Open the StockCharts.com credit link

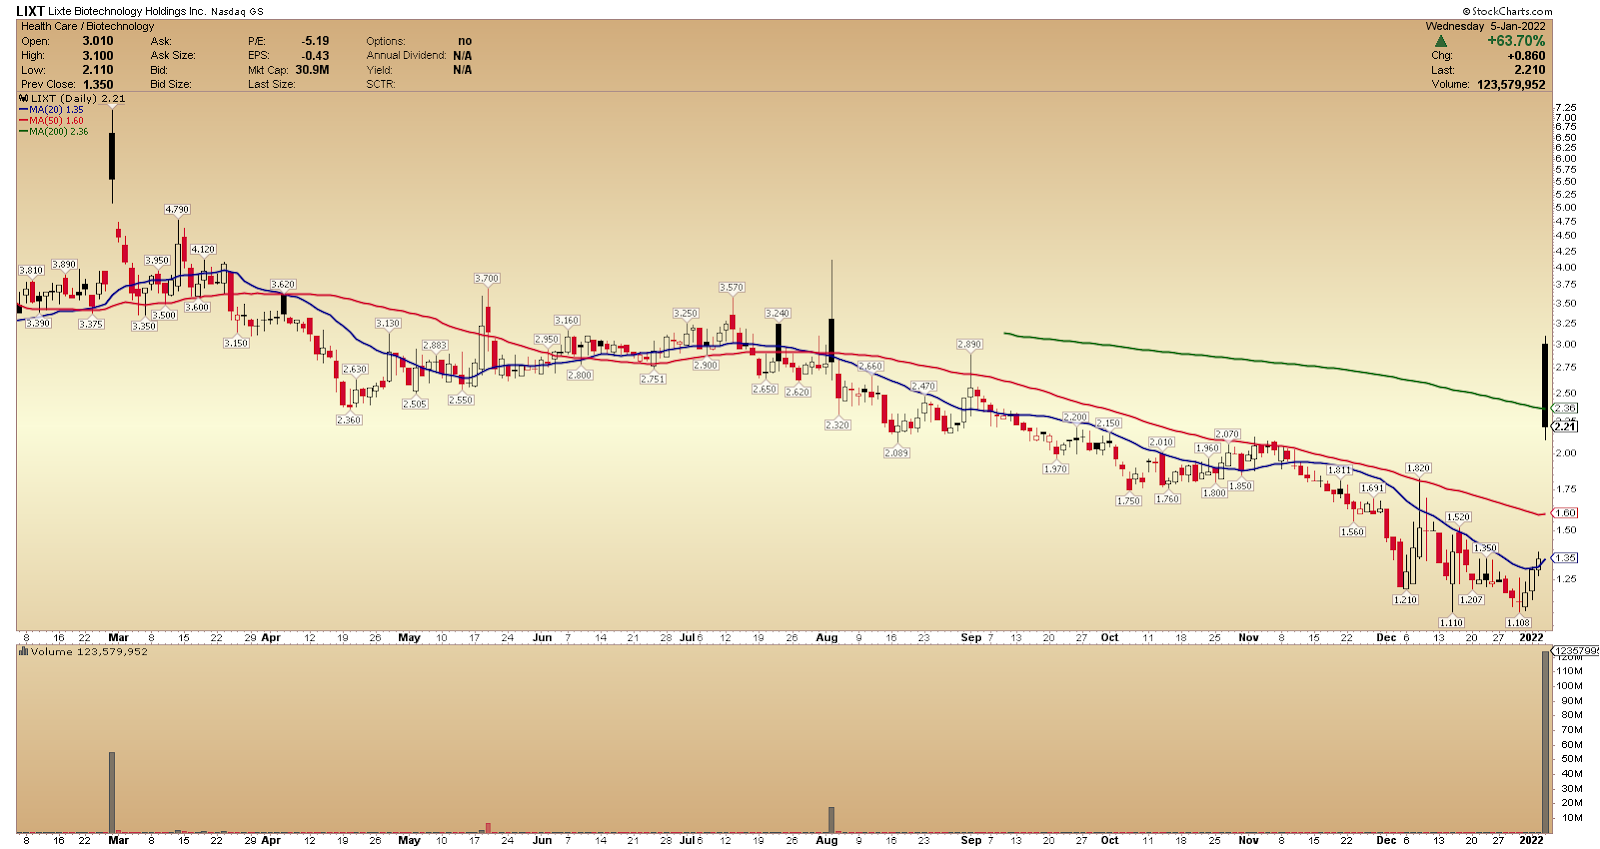[x=1507, y=11]
